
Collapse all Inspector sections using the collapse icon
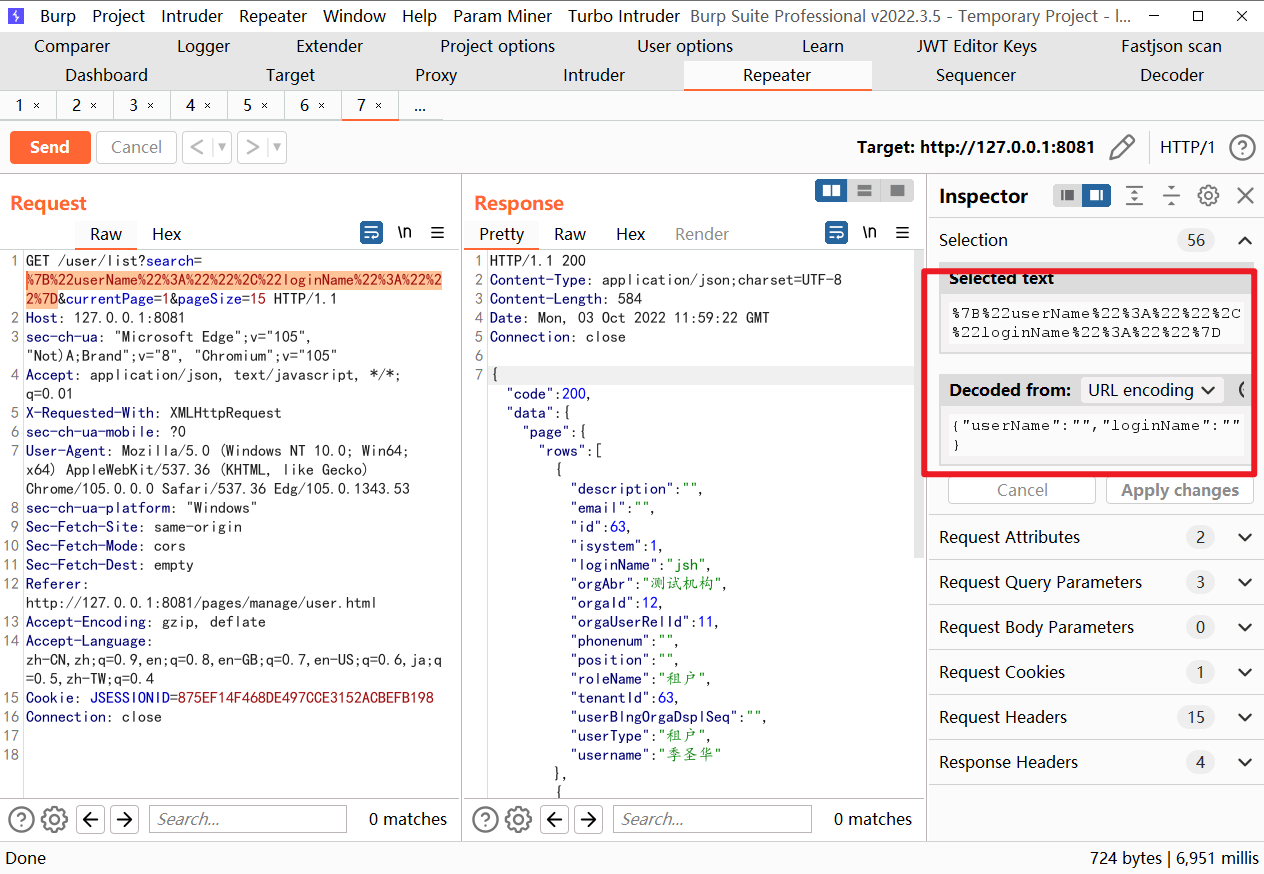(1171, 196)
